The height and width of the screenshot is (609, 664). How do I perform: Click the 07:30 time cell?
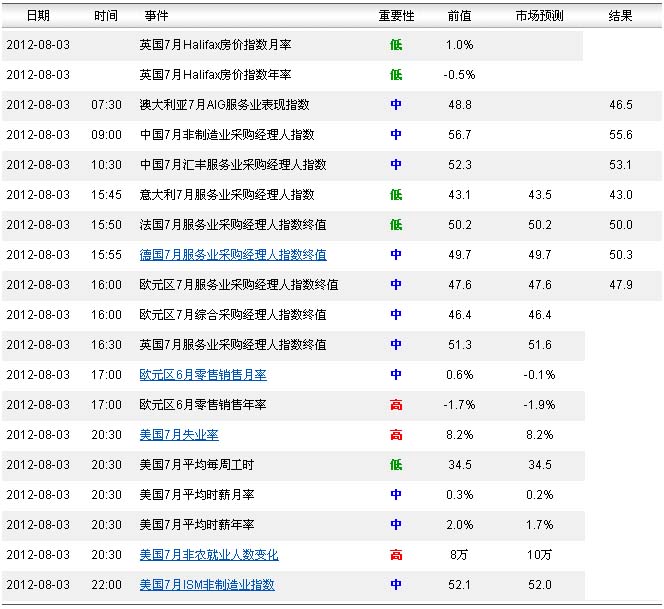[x=106, y=105]
